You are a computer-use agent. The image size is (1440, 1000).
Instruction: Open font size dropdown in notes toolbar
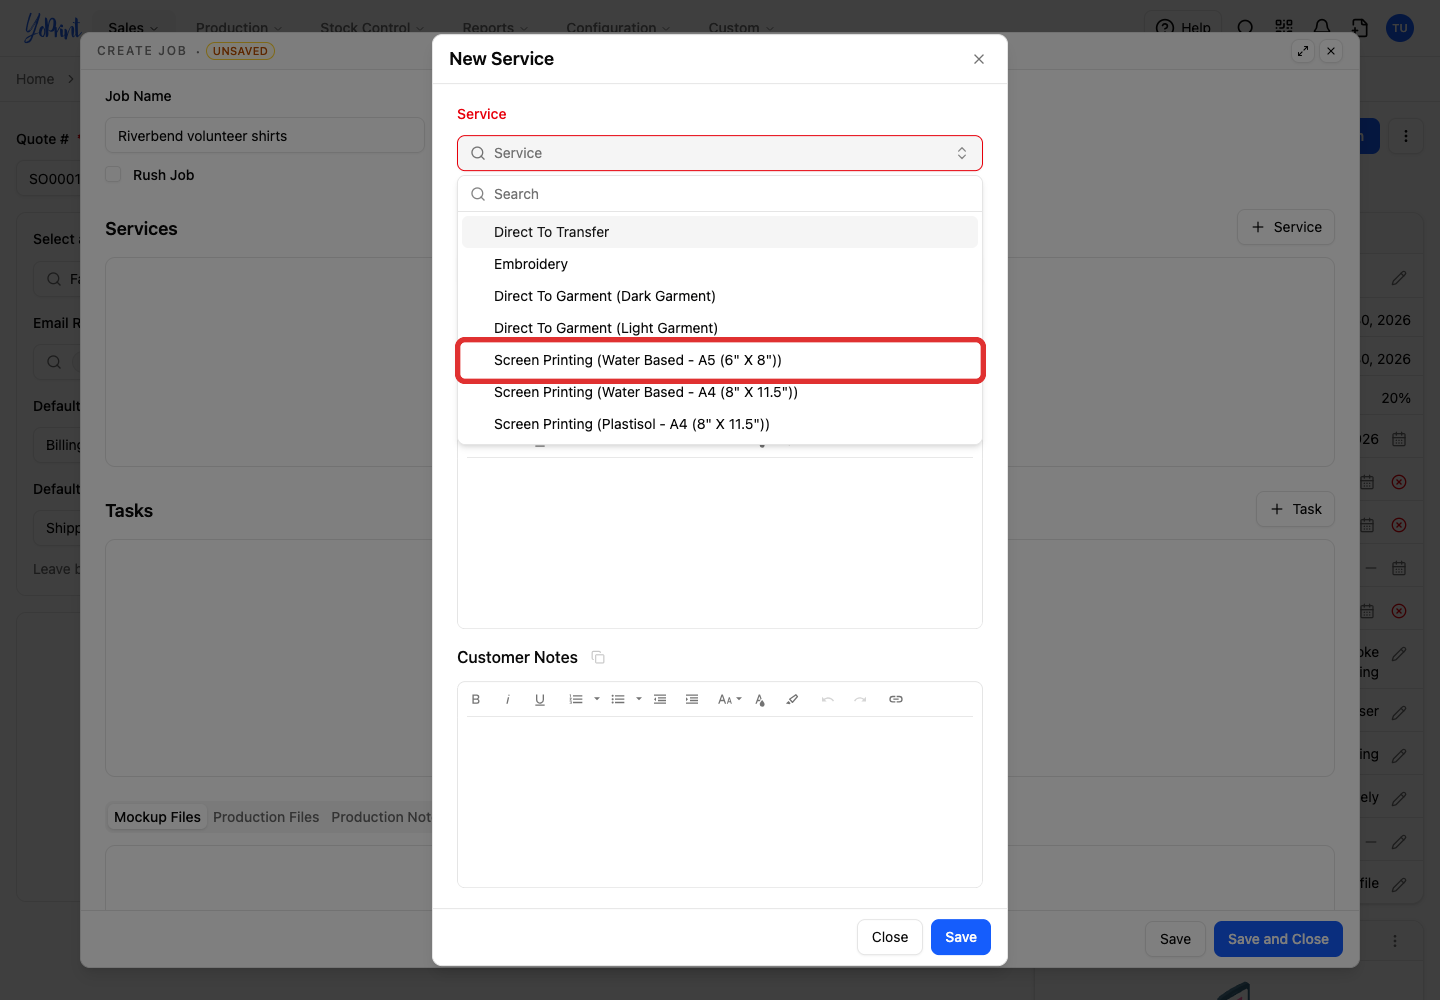730,699
